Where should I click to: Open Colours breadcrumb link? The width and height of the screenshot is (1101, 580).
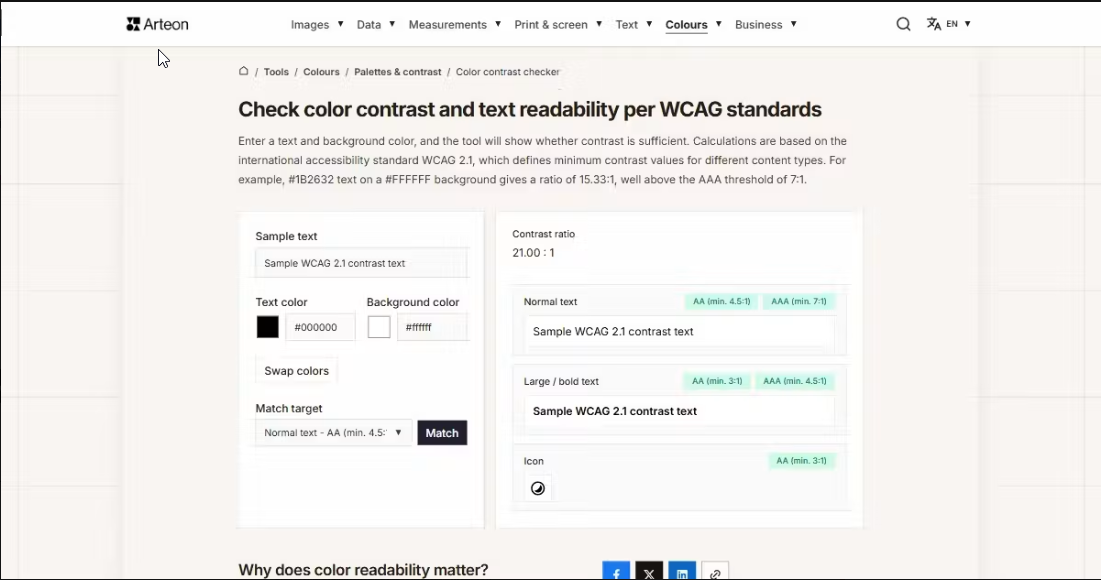point(321,72)
